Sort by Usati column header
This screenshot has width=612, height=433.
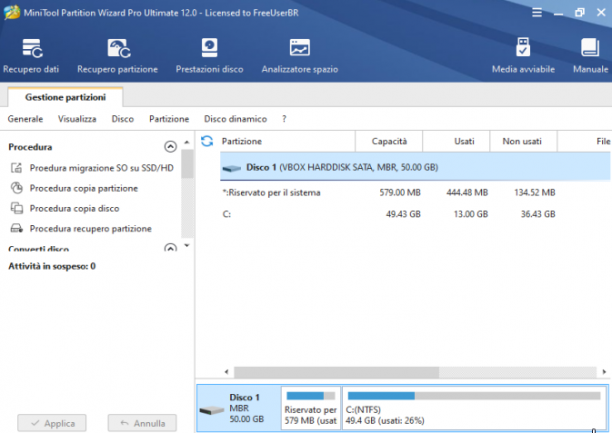(456, 141)
